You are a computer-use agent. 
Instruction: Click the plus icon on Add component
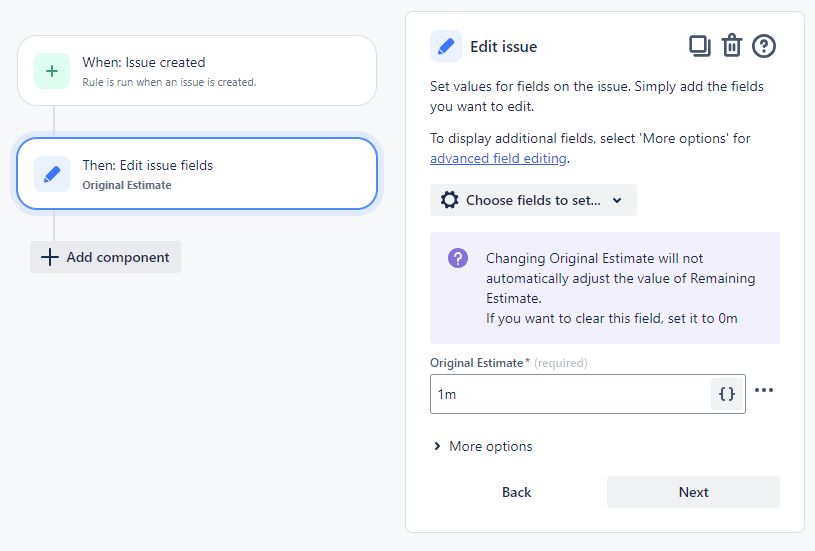pos(50,257)
